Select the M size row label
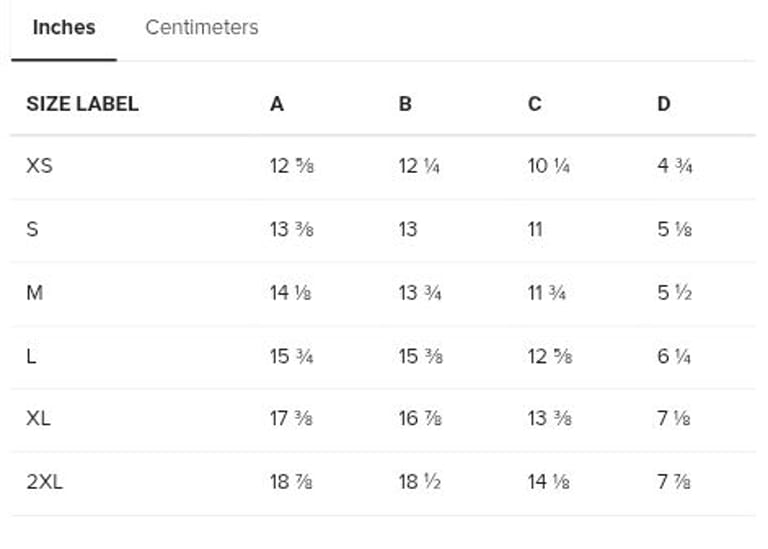Image resolution: width=768 pixels, height=549 pixels. click(34, 292)
